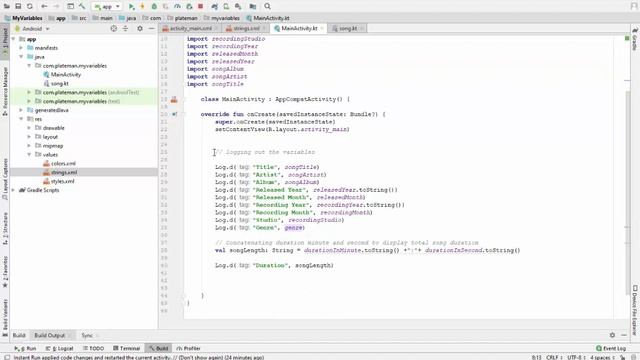Expand Gradle Scripts node
This screenshot has width=640, height=360.
14,190
